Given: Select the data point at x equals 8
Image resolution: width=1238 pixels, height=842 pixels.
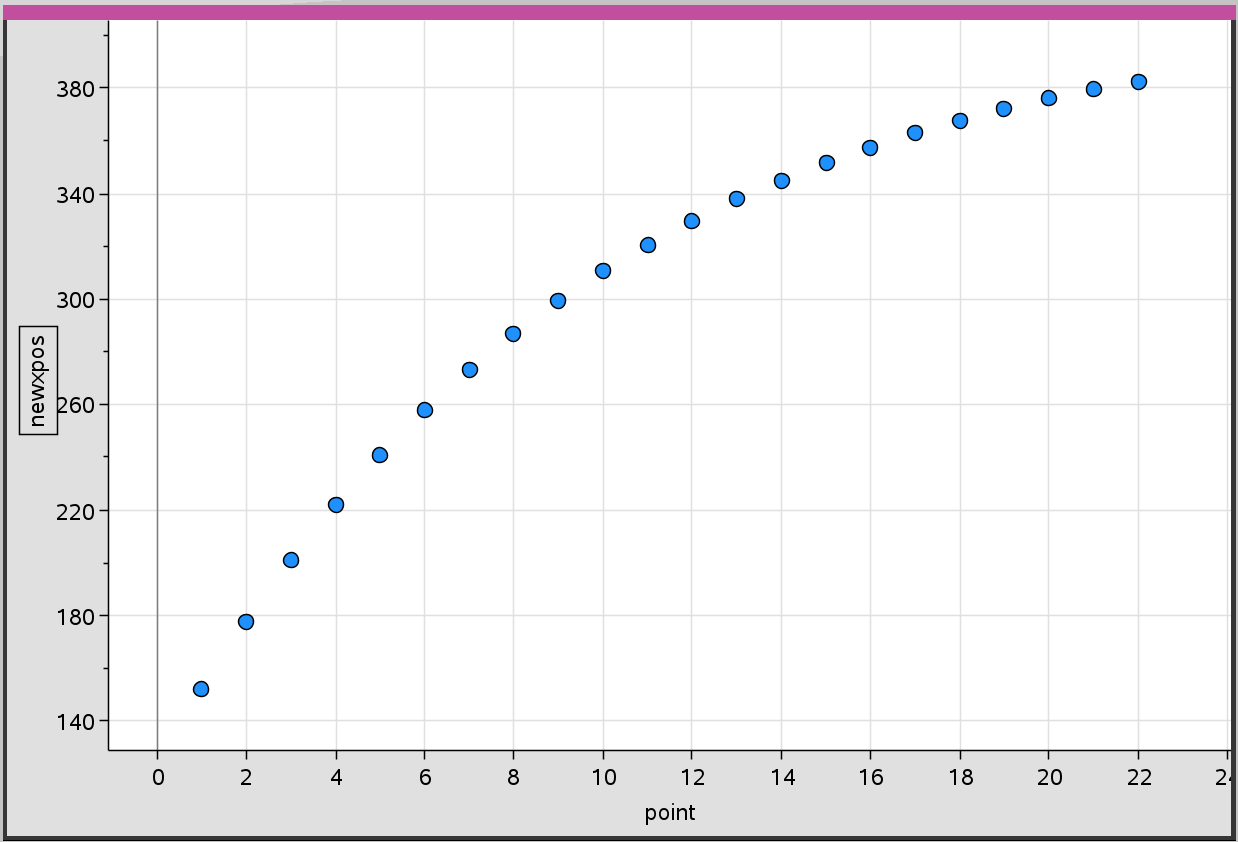Looking at the screenshot, I should coord(513,334).
